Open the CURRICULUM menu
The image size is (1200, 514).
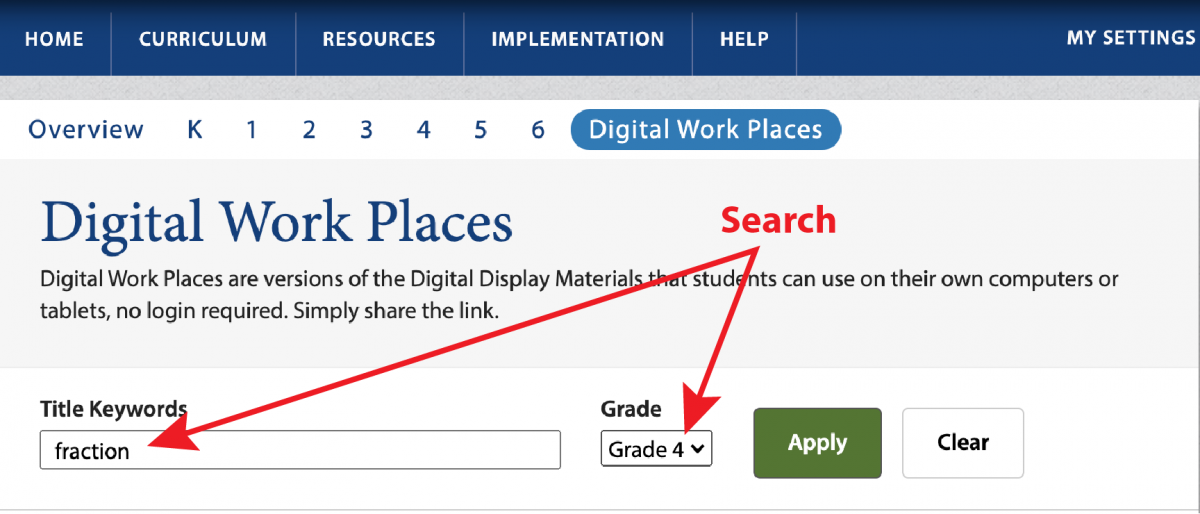(203, 39)
